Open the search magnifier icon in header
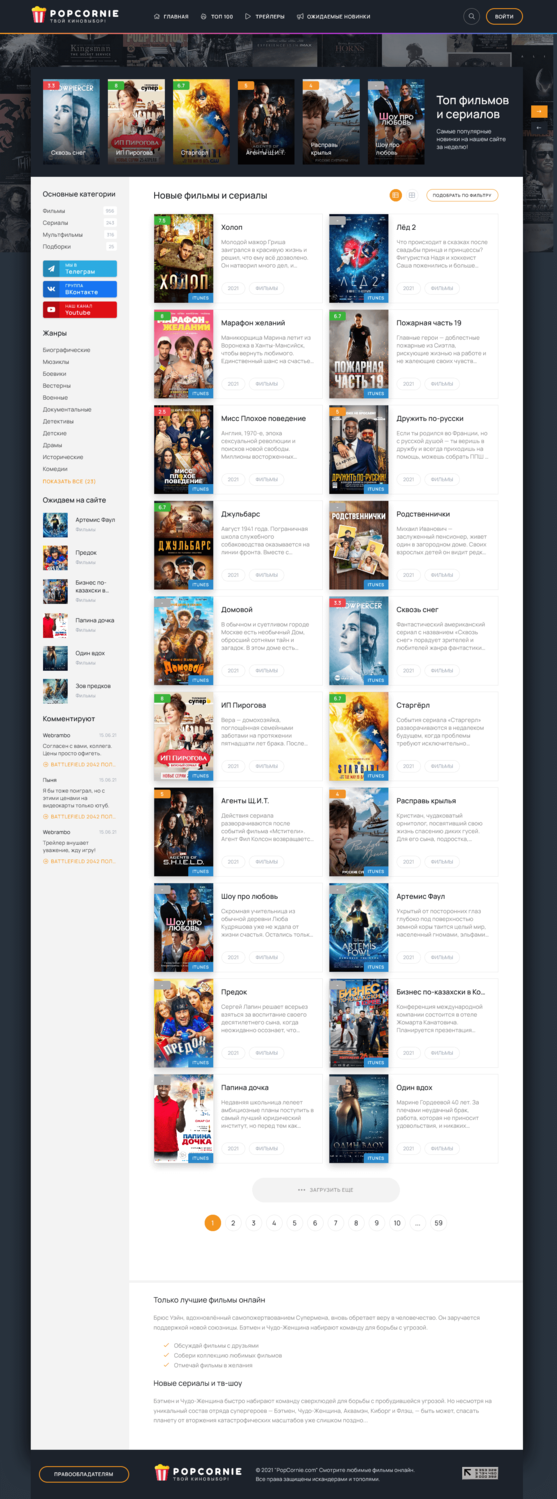This screenshot has height=1499, width=557. coord(472,17)
